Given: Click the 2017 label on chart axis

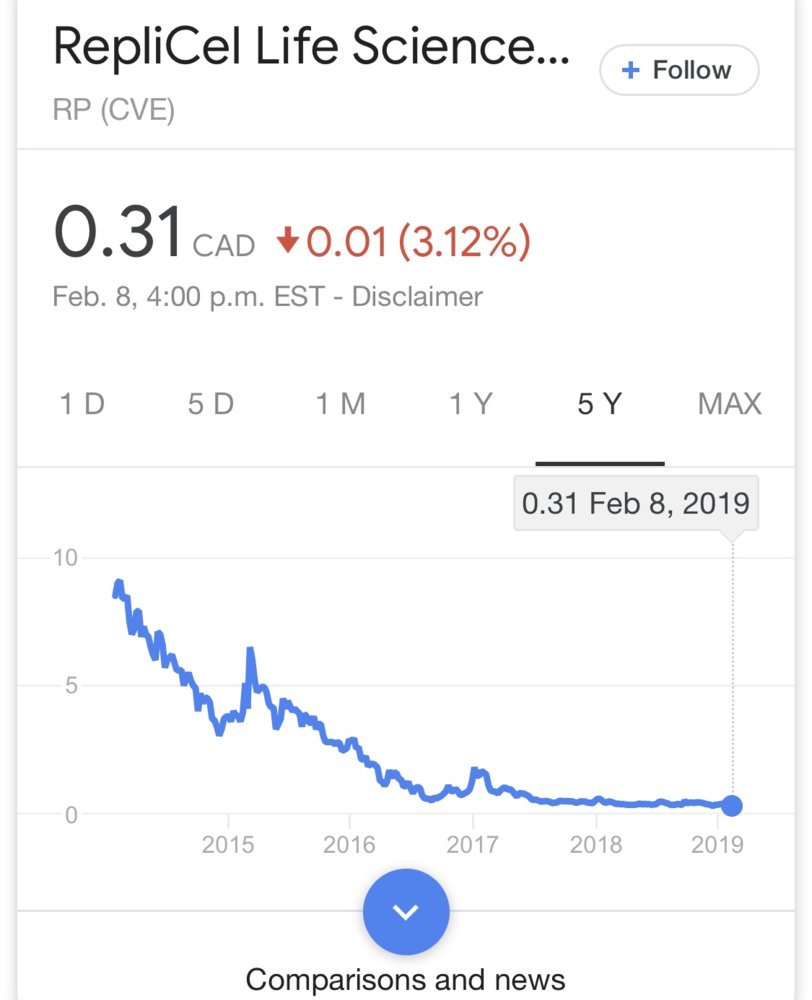Looking at the screenshot, I should coord(472,844).
